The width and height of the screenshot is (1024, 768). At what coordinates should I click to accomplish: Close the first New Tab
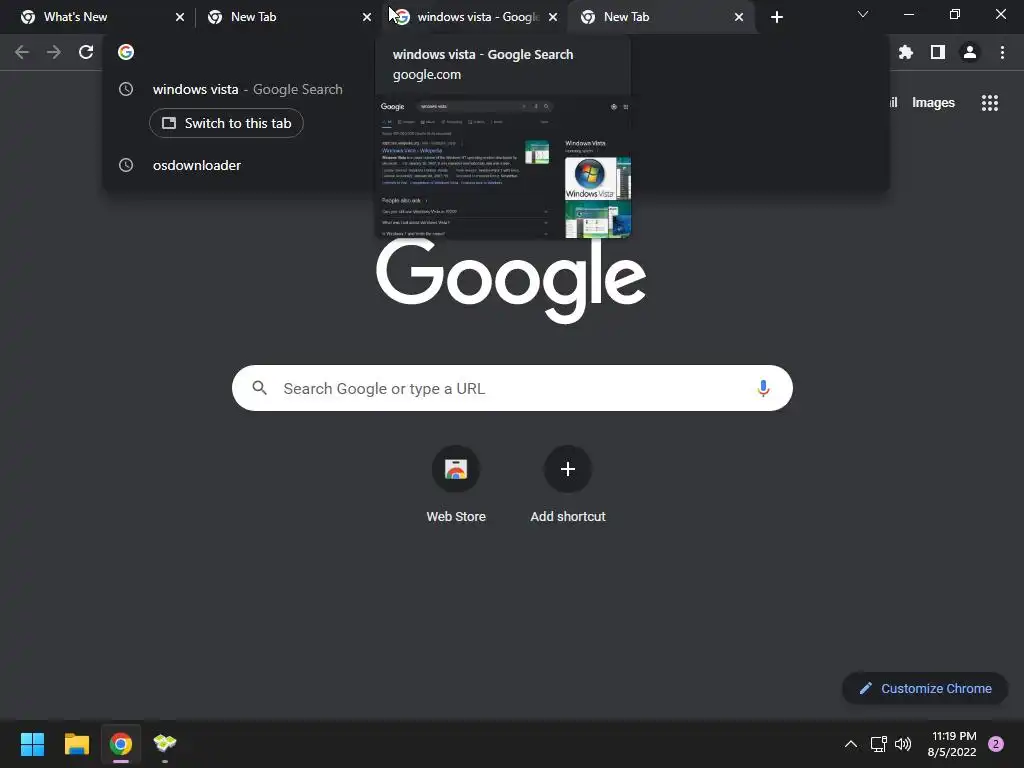coord(367,17)
